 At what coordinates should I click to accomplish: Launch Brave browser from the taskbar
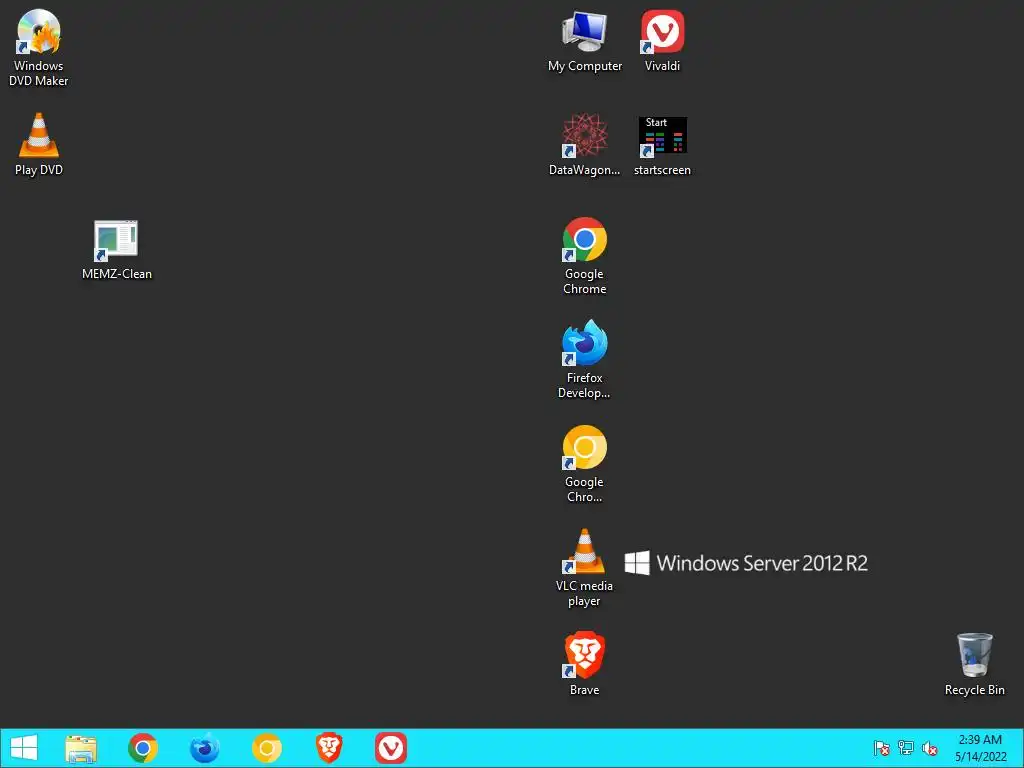pyautogui.click(x=329, y=748)
